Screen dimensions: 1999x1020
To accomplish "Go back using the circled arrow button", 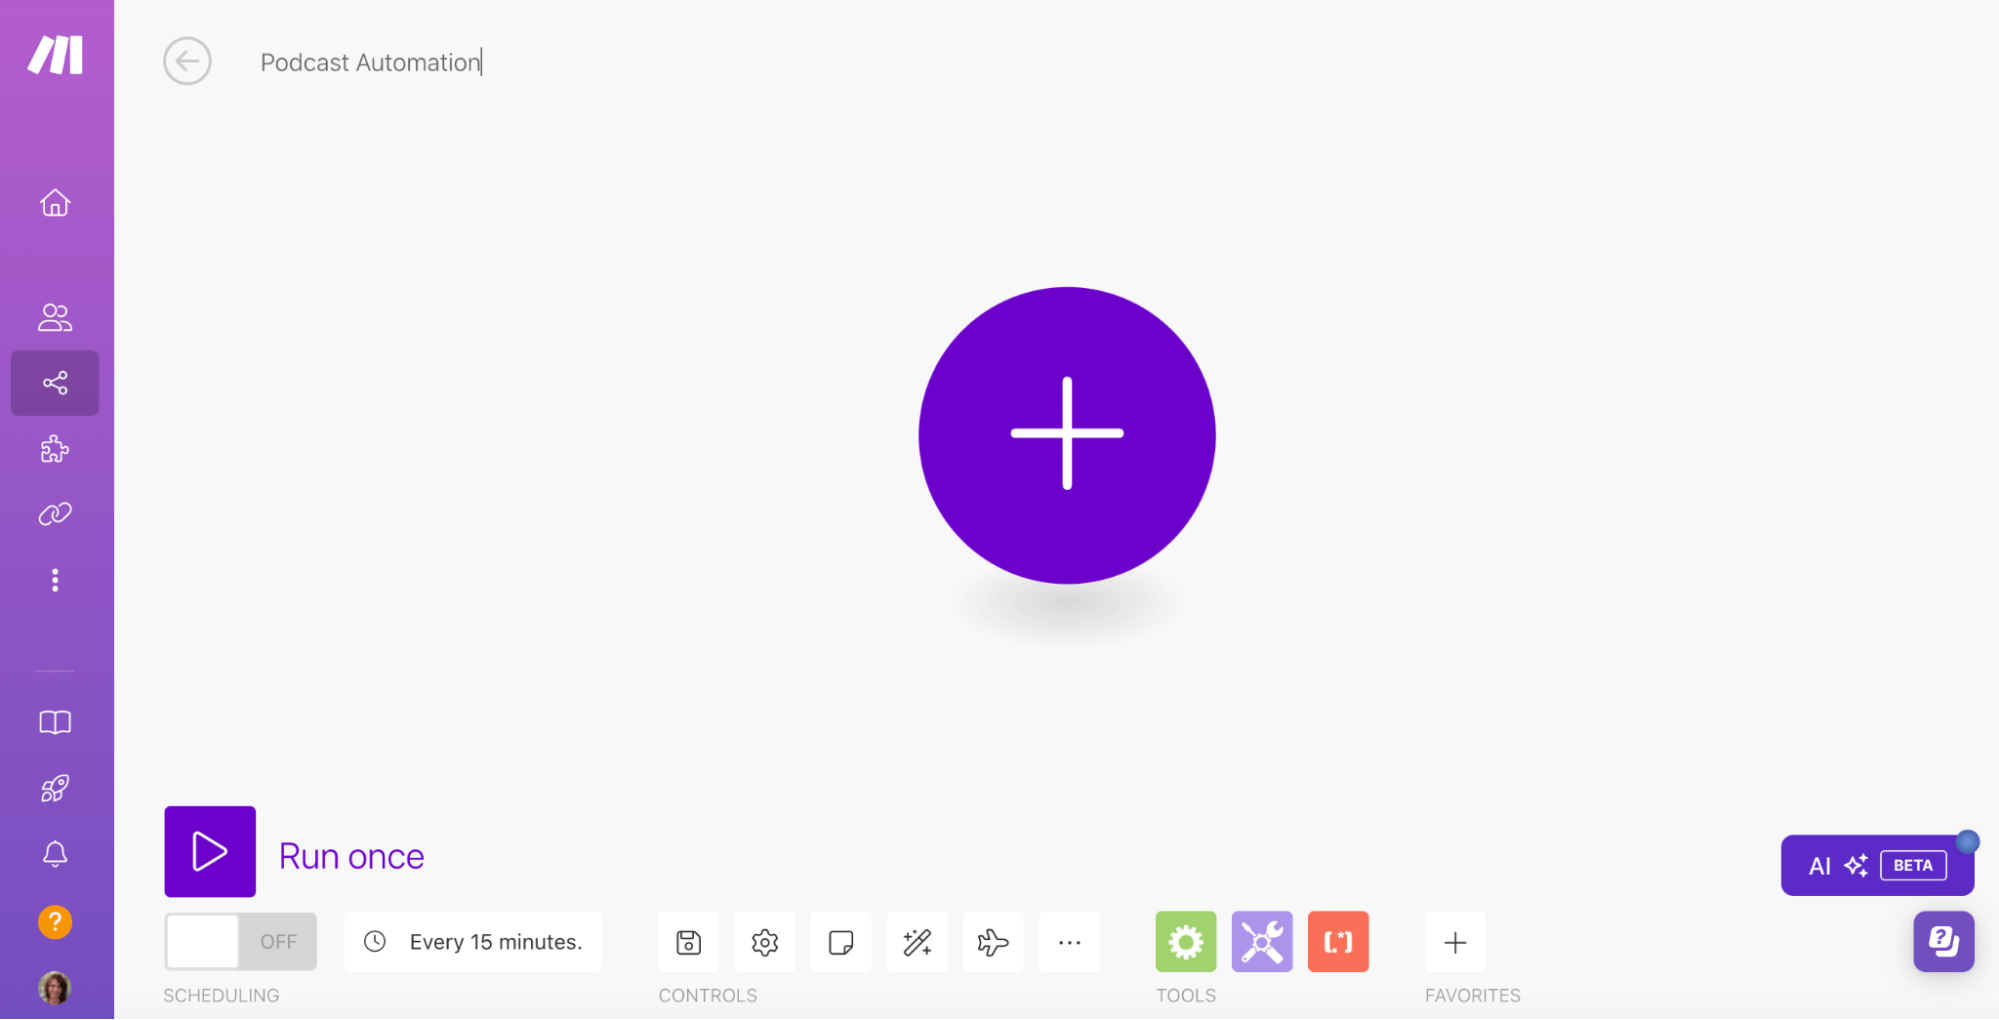I will (187, 62).
